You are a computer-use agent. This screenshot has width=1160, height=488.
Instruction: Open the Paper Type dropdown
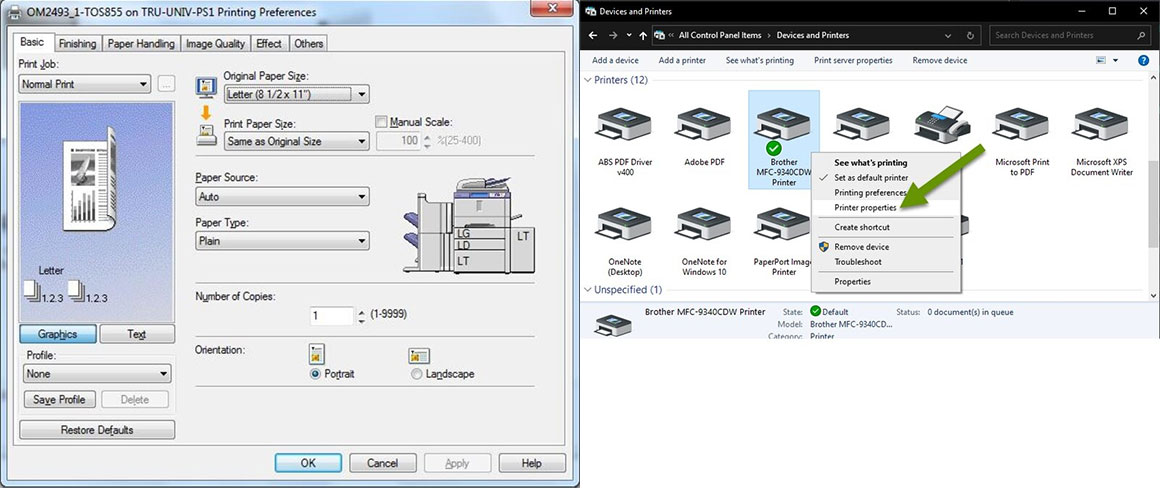[283, 240]
